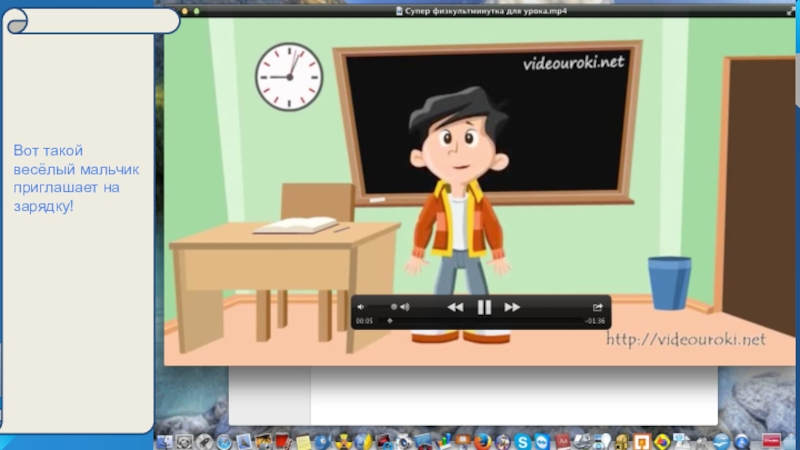Click the low-volume speaker icon
The image size is (800, 450).
pyautogui.click(x=361, y=307)
